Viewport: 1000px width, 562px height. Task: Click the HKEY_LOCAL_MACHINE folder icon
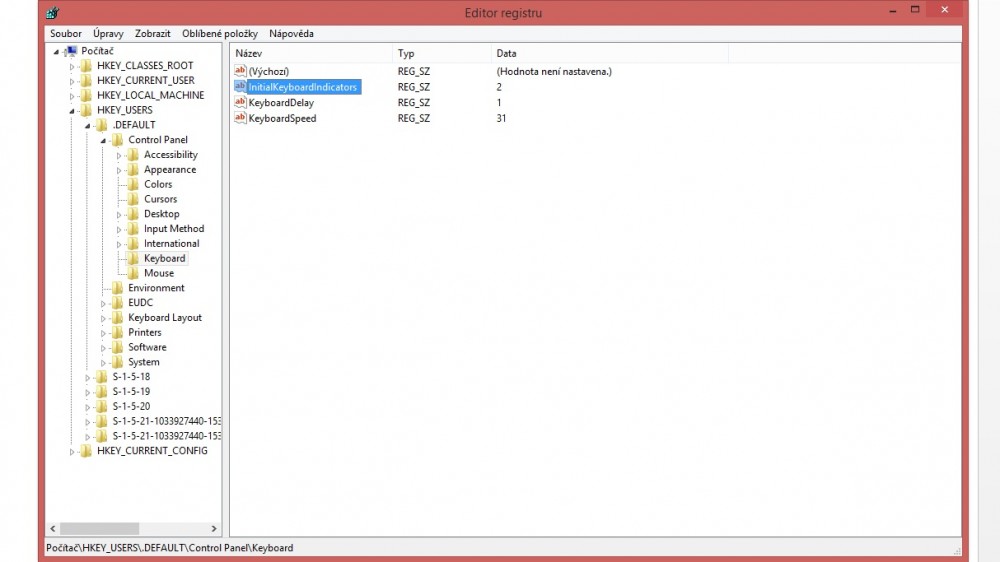[x=86, y=95]
